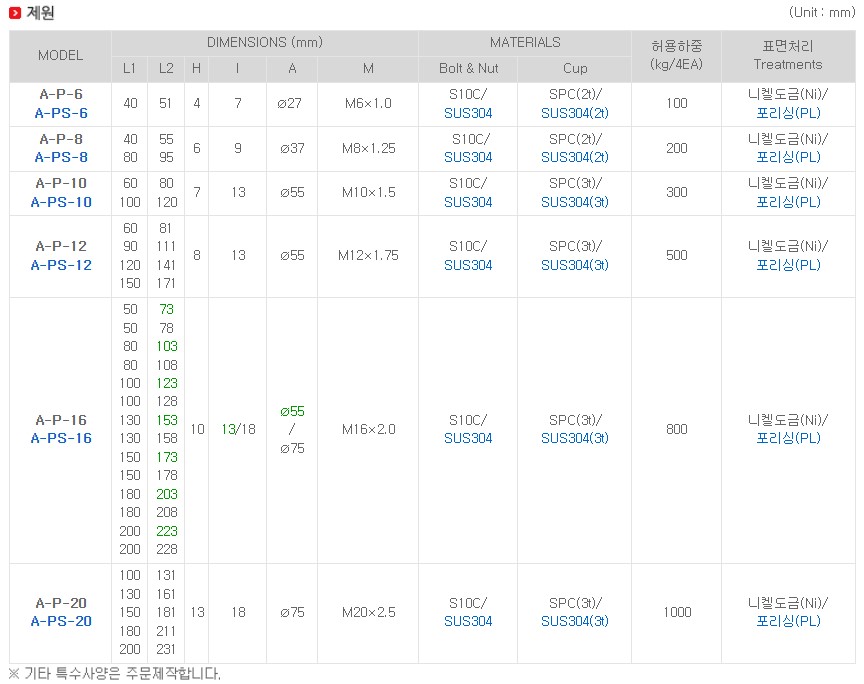
Task: Click the 표면처리 Treatments header
Action: point(788,55)
